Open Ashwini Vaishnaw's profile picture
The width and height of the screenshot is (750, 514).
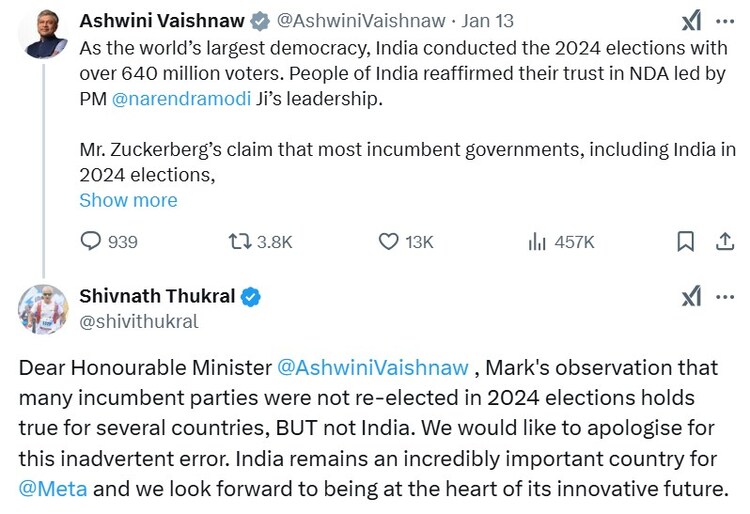click(x=42, y=34)
